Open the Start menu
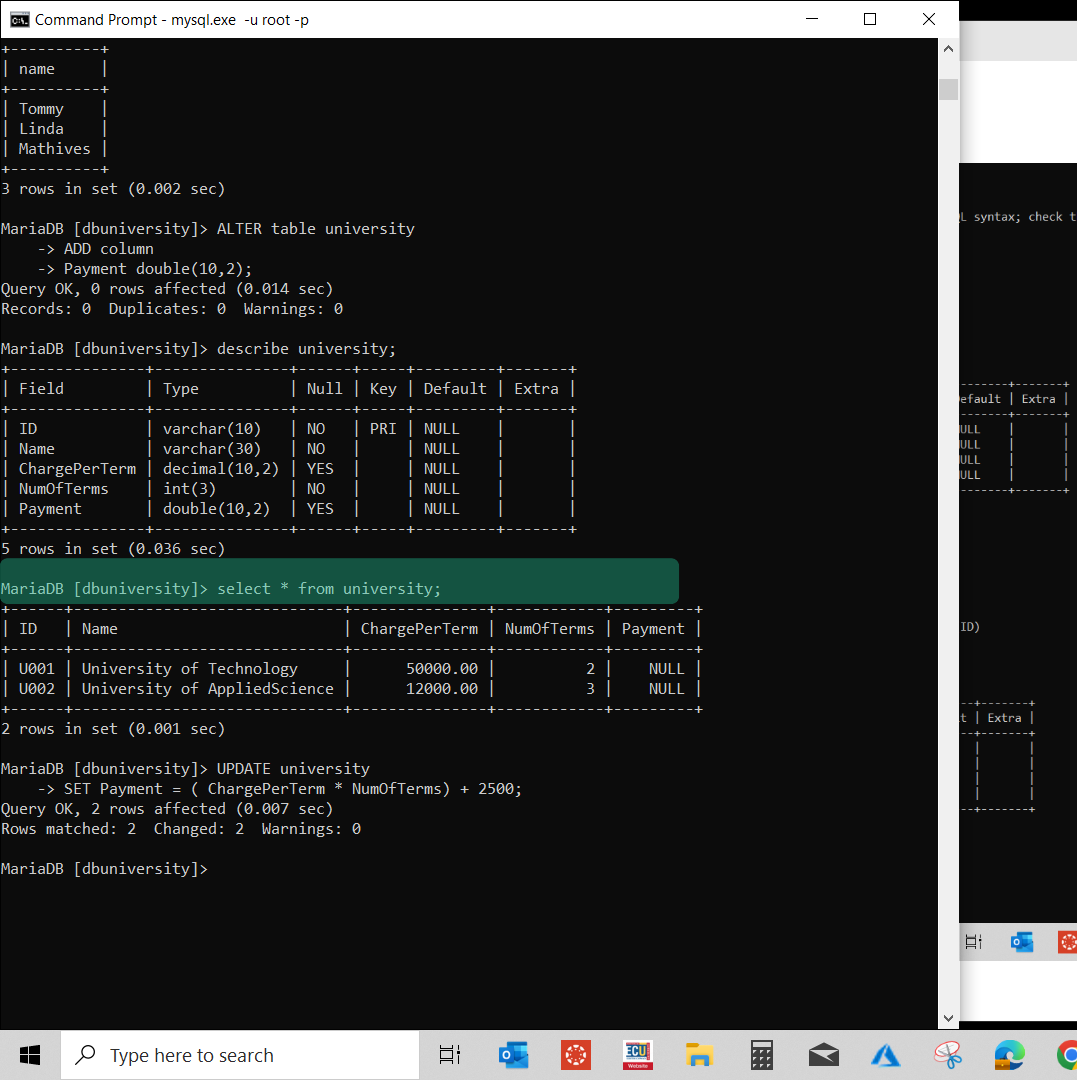The width and height of the screenshot is (1077, 1080). tap(29, 1054)
